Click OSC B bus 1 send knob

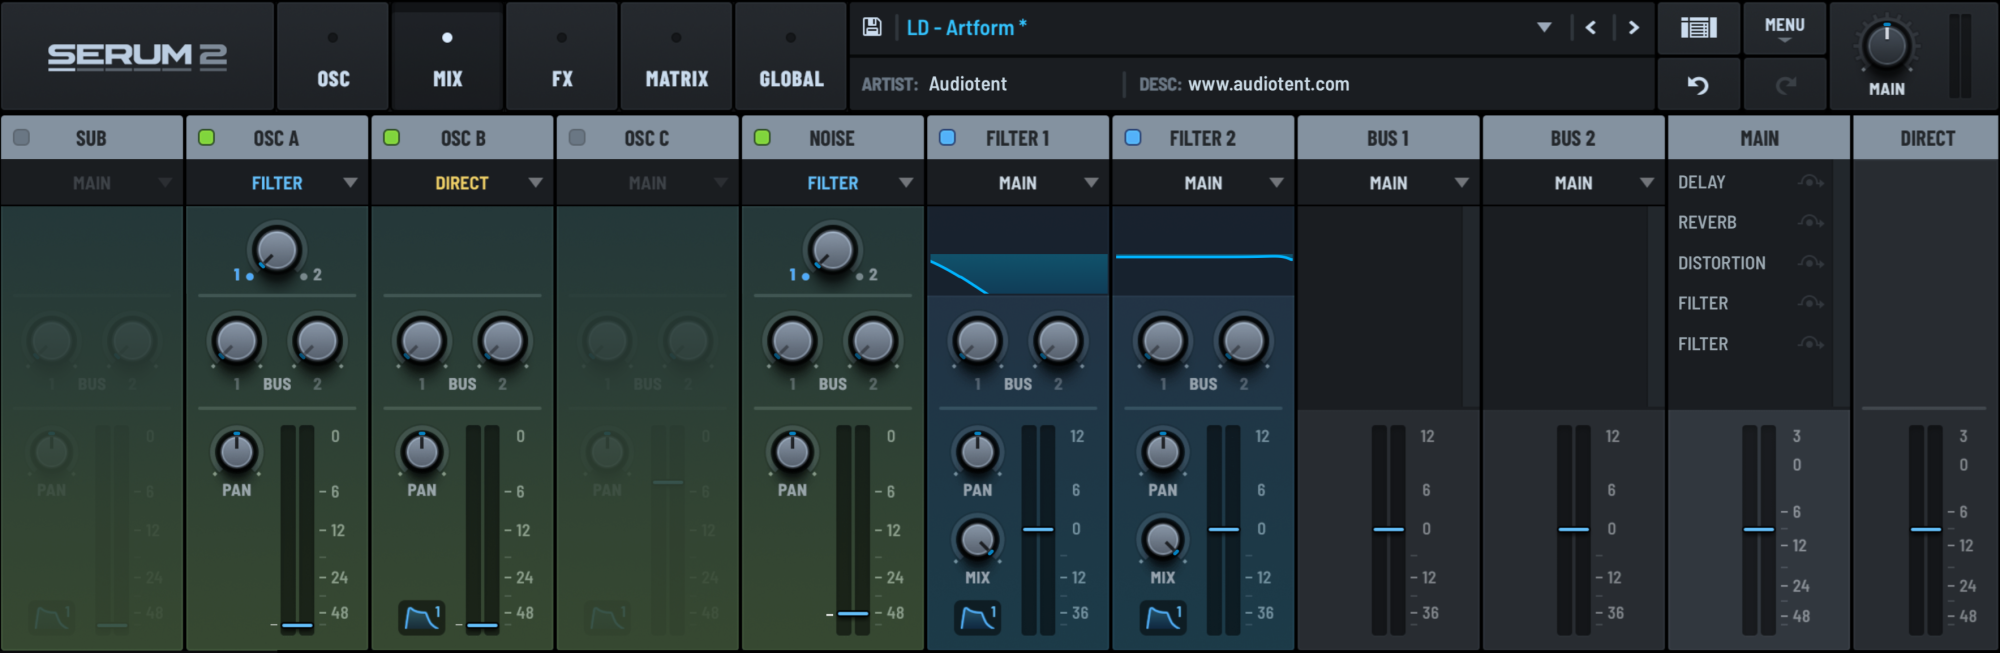422,341
